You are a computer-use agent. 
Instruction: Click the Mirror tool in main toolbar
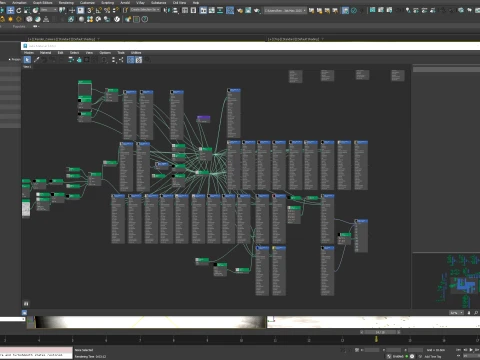coord(166,10)
